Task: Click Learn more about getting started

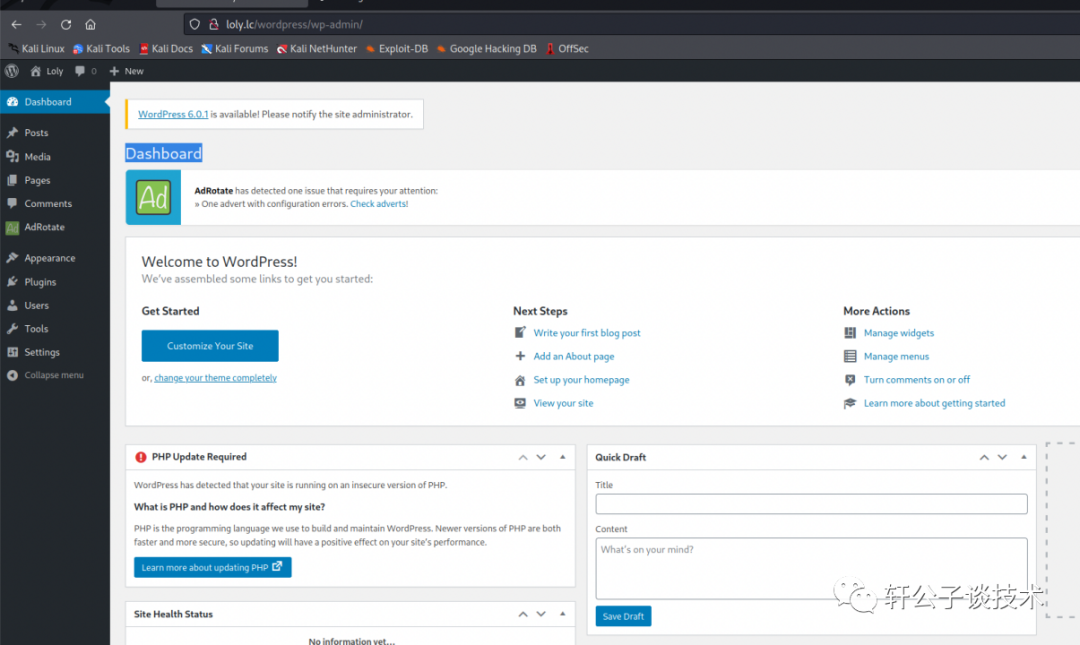Action: pyautogui.click(x=935, y=403)
